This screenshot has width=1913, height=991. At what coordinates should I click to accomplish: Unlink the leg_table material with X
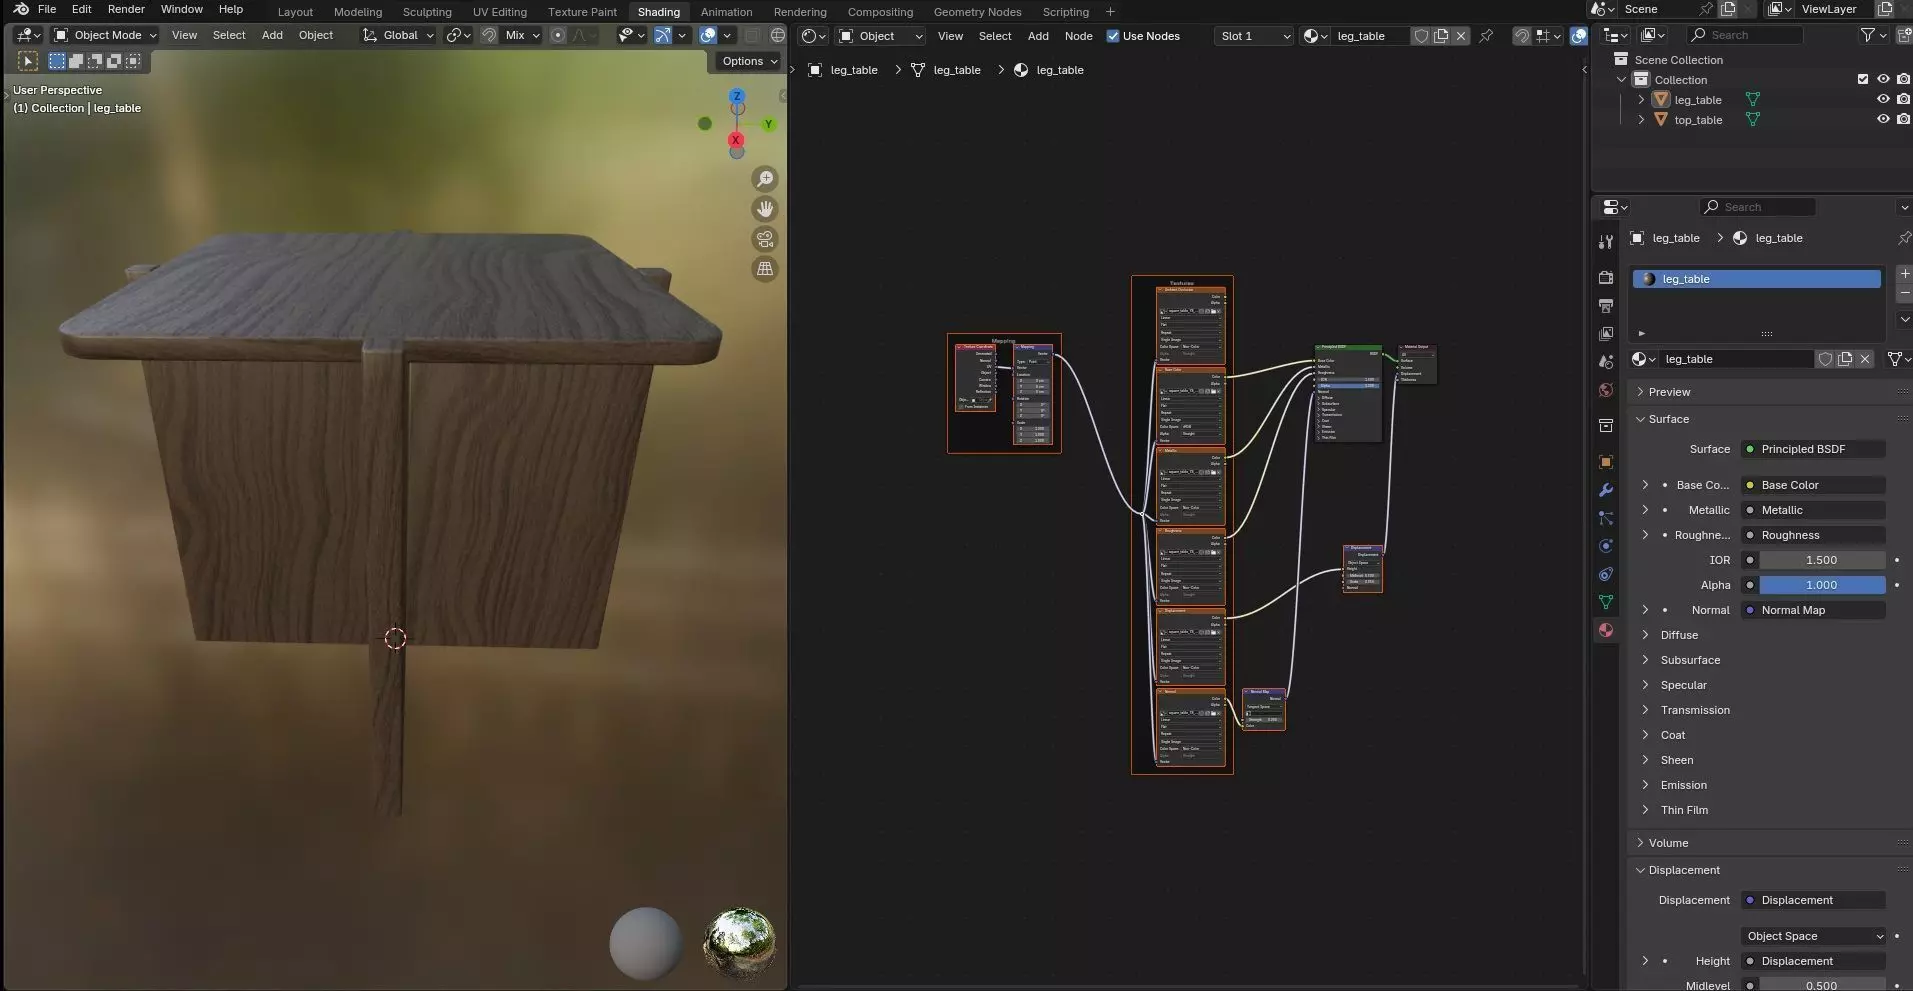point(1865,359)
